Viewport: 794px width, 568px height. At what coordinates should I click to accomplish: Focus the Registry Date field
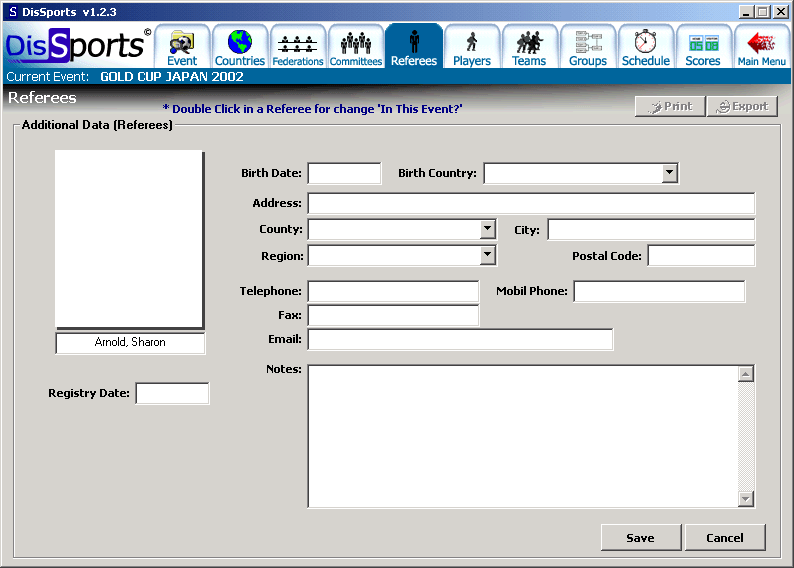point(172,393)
